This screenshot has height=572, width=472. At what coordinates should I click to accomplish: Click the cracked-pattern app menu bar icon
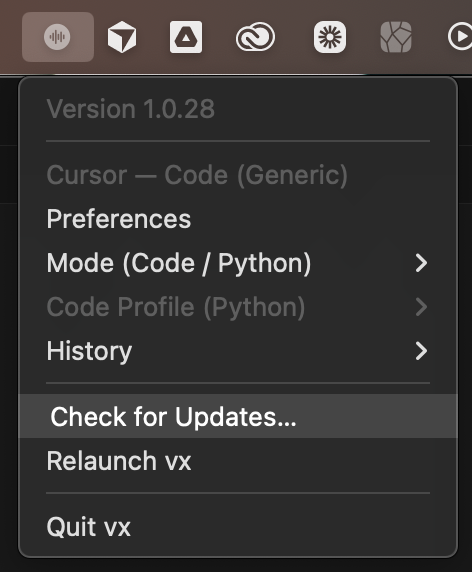click(x=396, y=37)
